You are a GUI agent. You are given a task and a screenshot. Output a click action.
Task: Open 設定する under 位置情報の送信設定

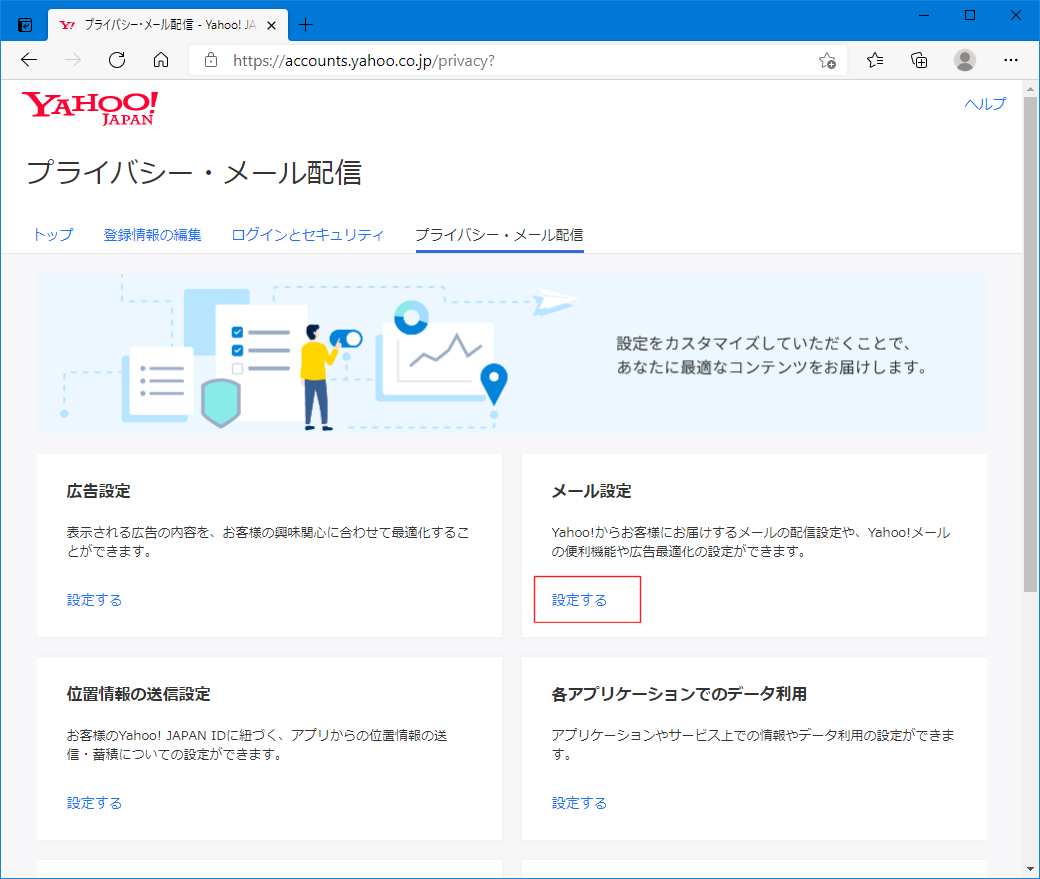coord(94,803)
